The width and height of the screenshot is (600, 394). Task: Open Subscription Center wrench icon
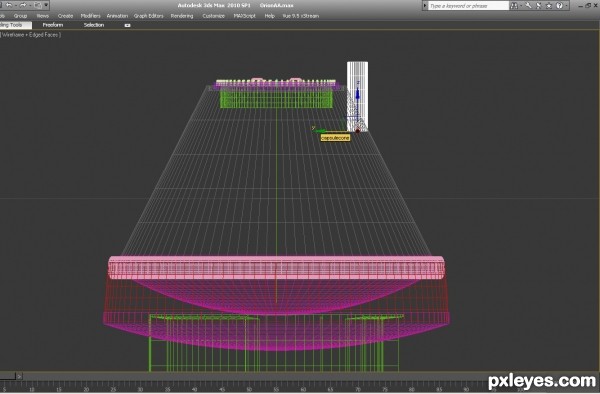pyautogui.click(x=528, y=6)
